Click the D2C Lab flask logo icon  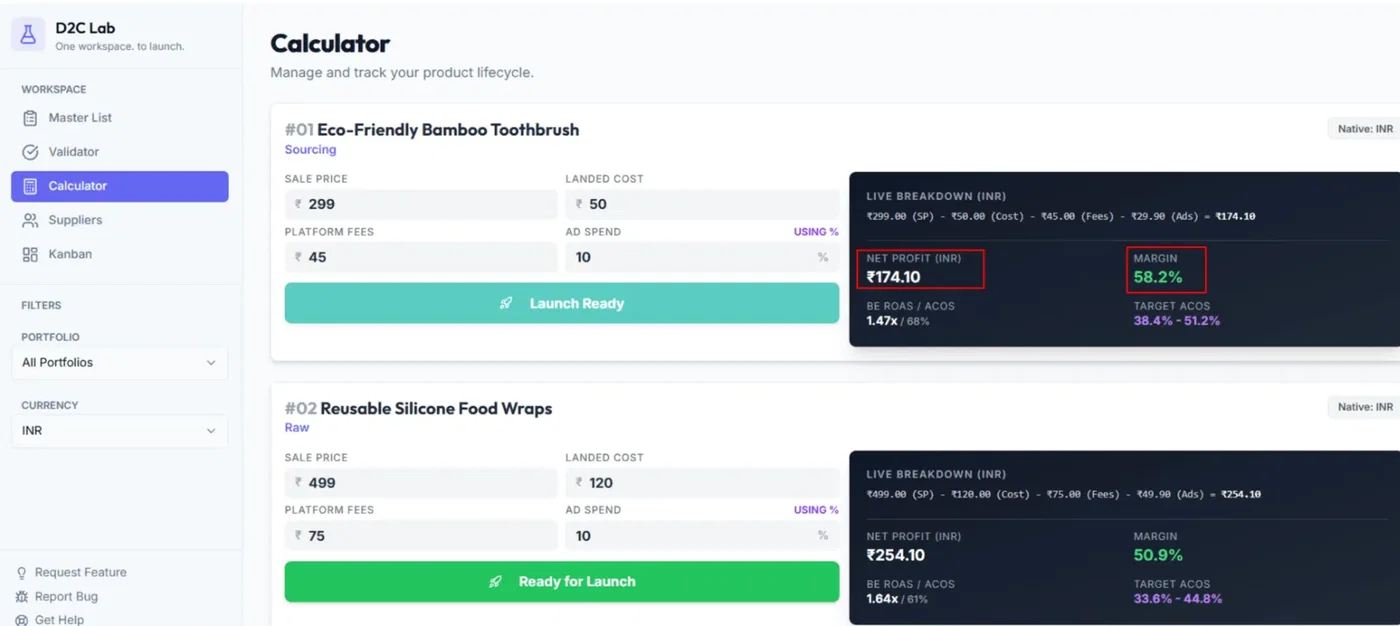point(28,34)
